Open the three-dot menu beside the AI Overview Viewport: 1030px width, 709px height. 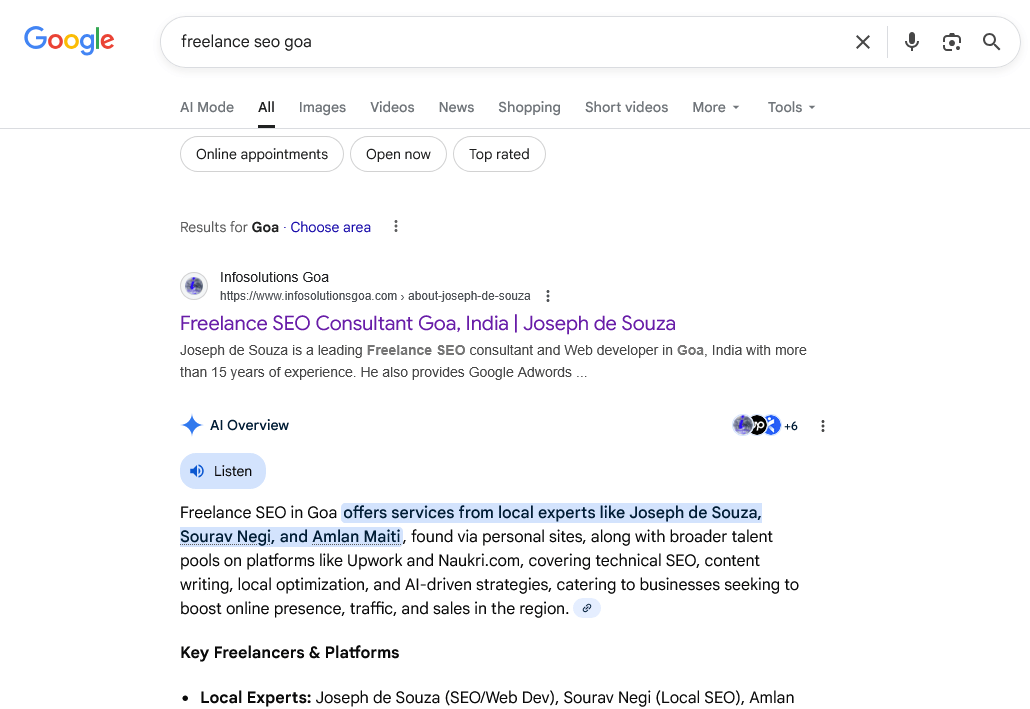(x=822, y=425)
